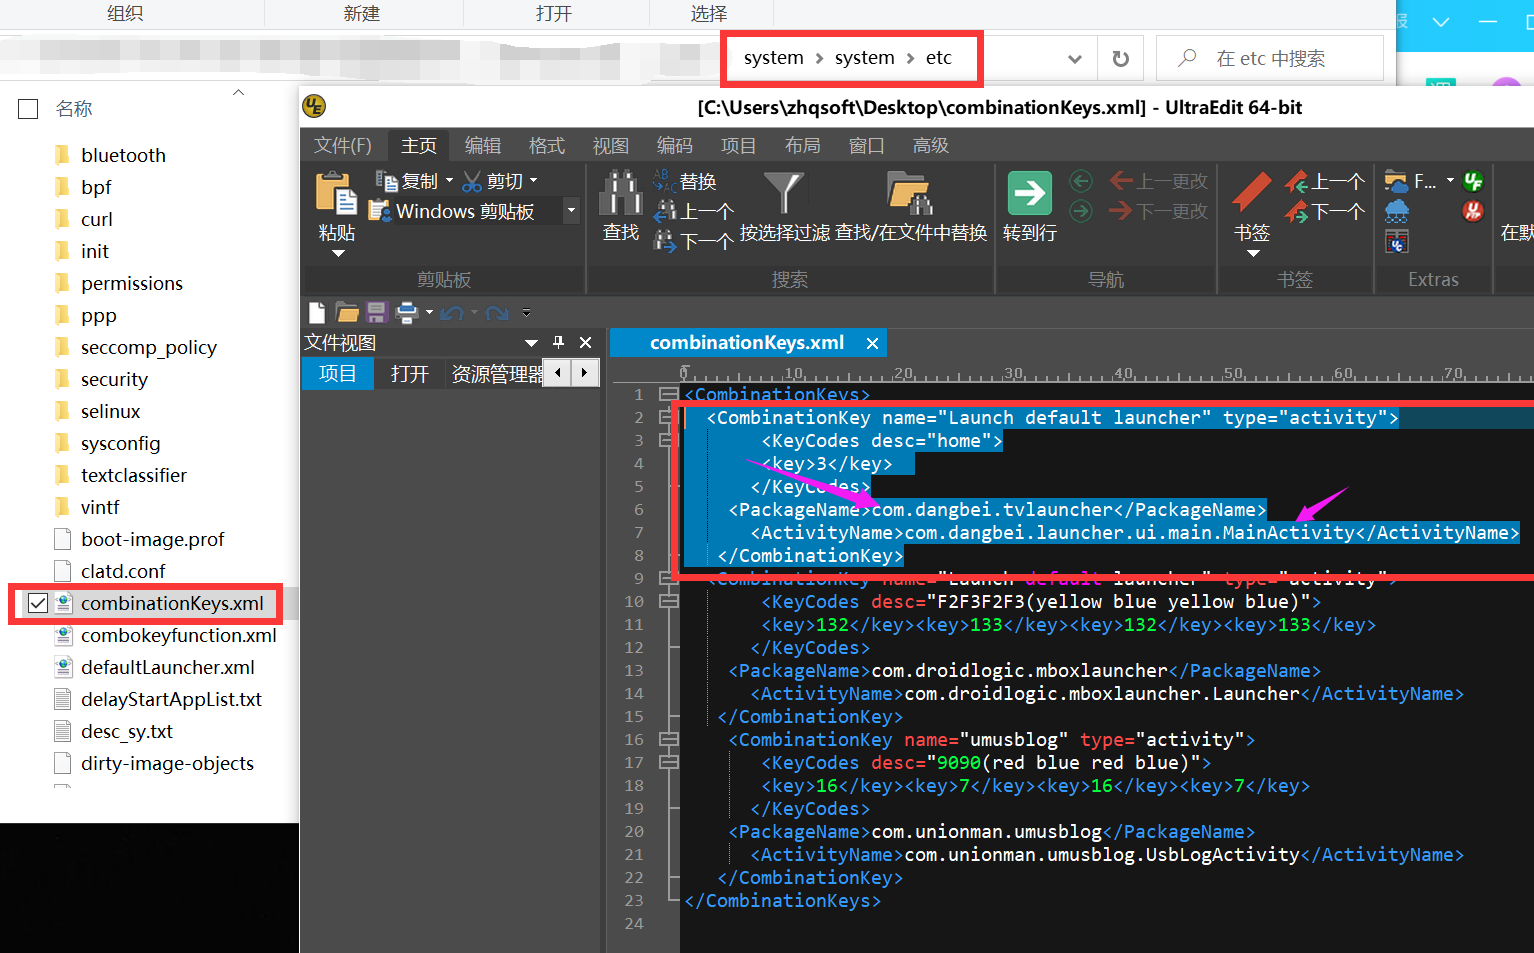This screenshot has width=1534, height=953.
Task: Open the Copy (复制) dropdown arrow
Action: tap(449, 181)
